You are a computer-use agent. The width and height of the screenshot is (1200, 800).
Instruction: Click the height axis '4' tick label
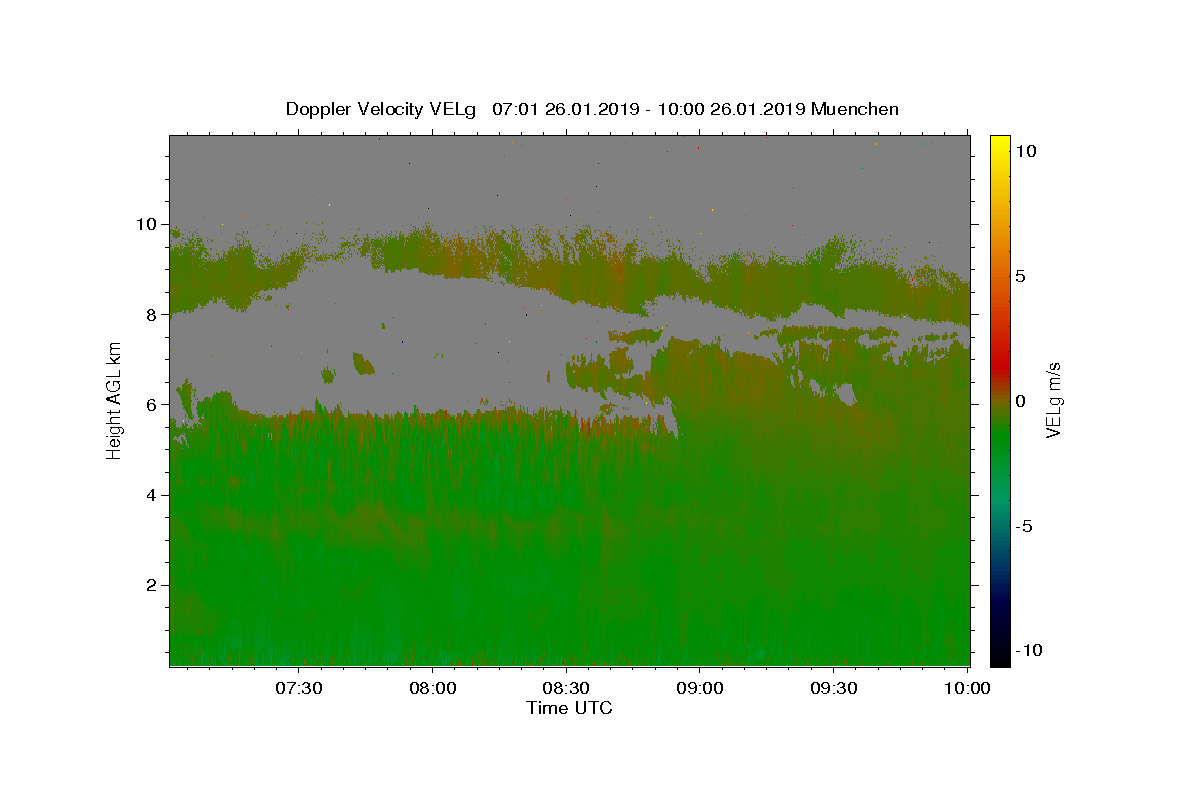point(153,495)
